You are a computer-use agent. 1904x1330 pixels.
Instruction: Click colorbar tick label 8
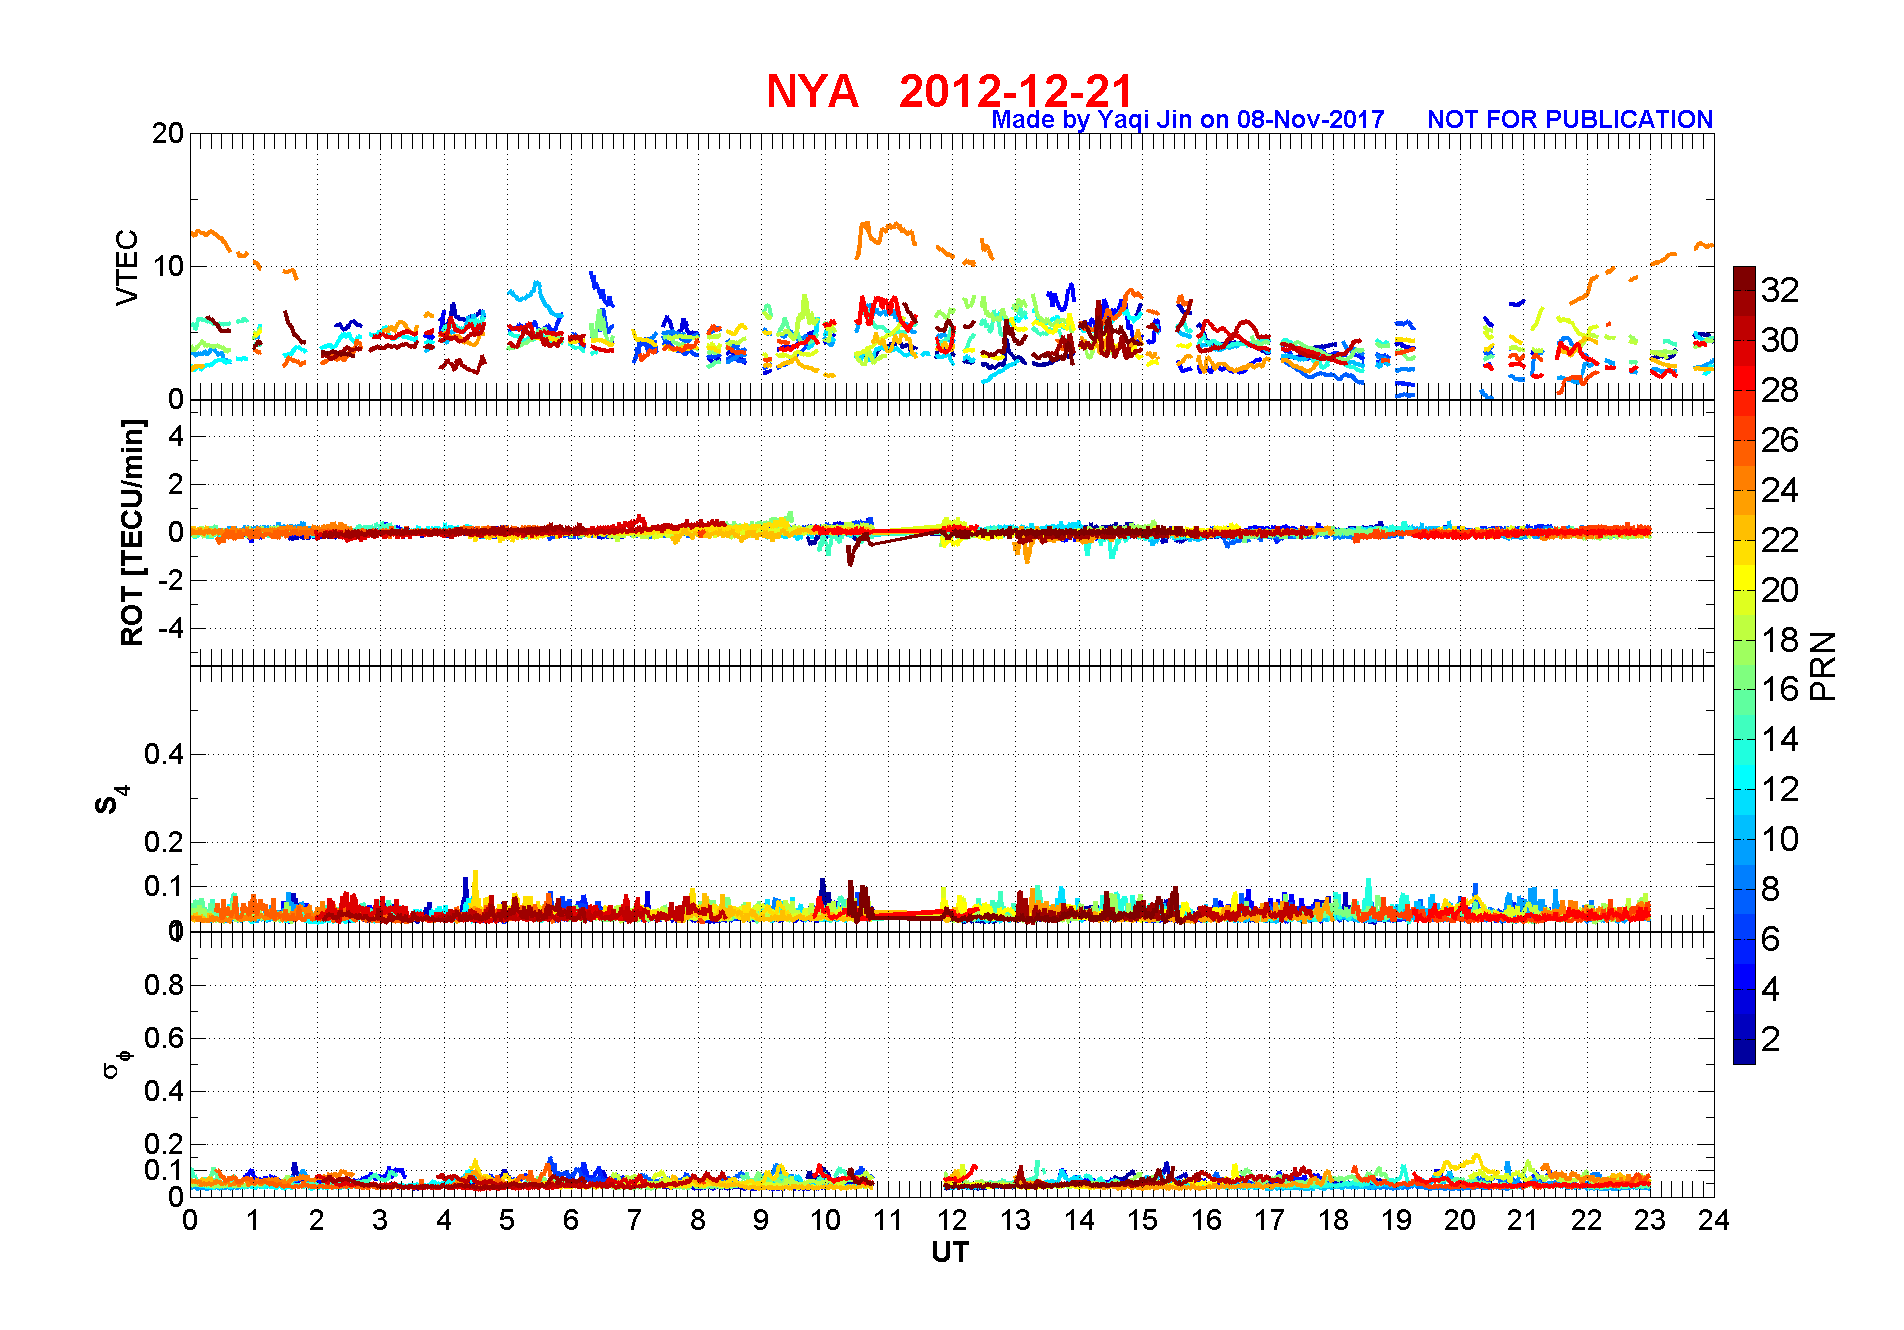(x=1770, y=889)
